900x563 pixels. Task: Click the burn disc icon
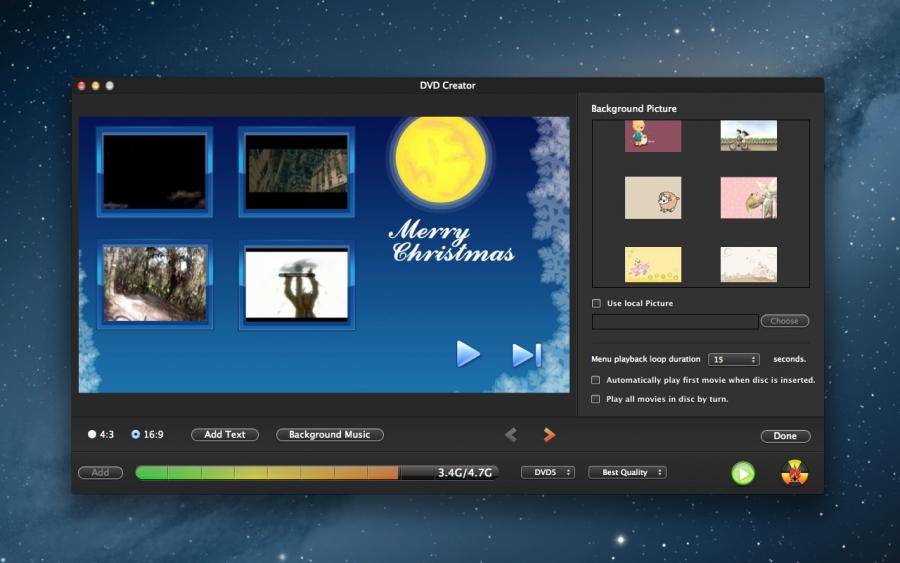[795, 473]
